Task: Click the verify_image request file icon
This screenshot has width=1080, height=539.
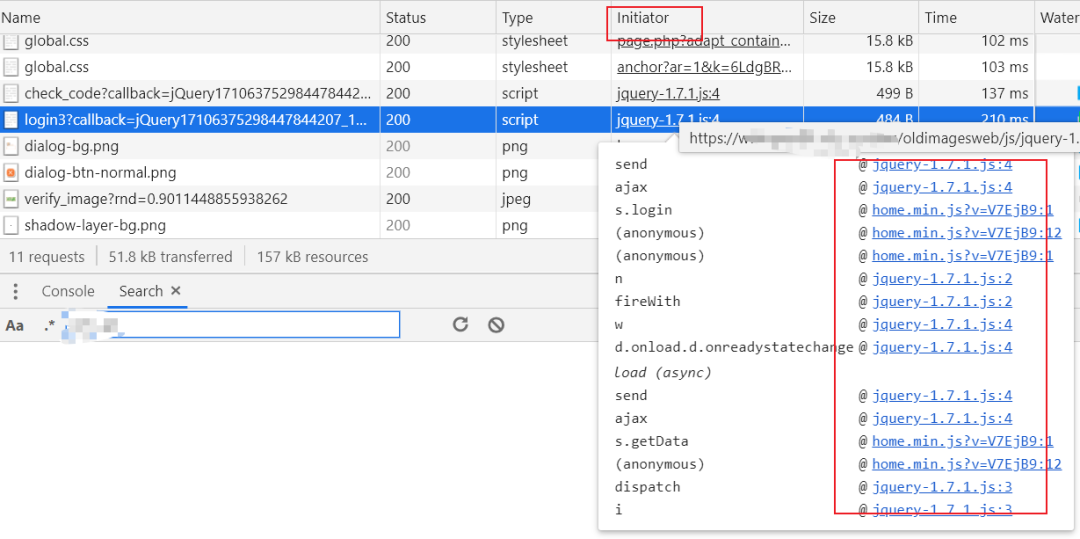Action: (x=10, y=199)
